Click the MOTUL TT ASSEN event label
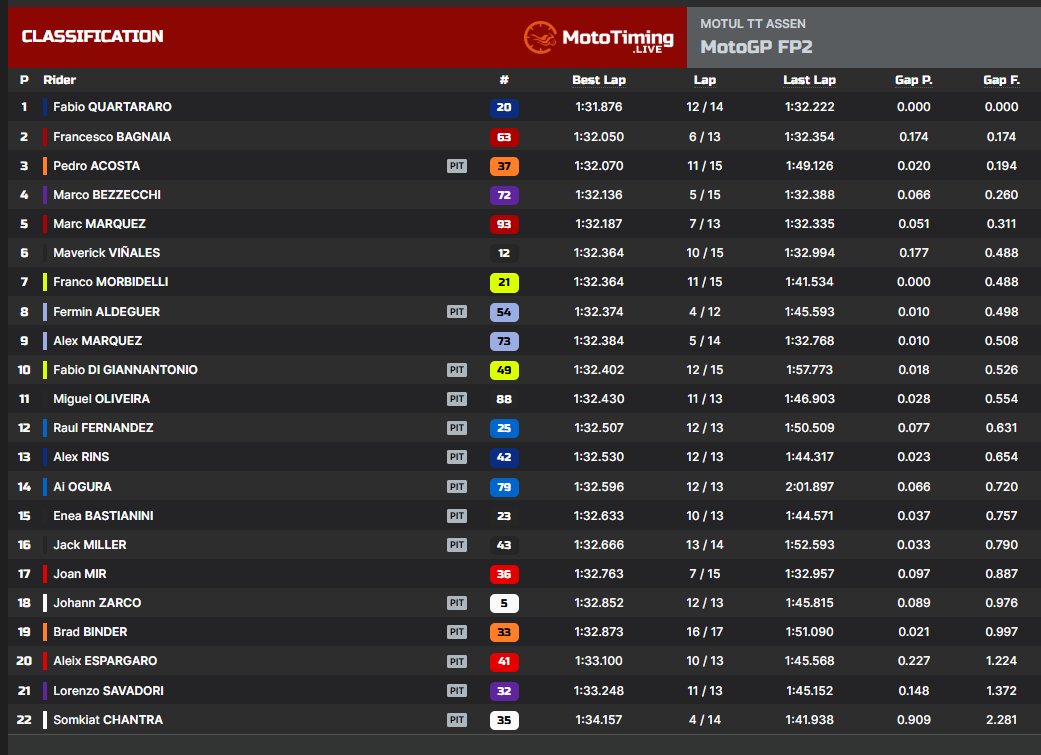The image size is (1041, 755). (x=753, y=24)
